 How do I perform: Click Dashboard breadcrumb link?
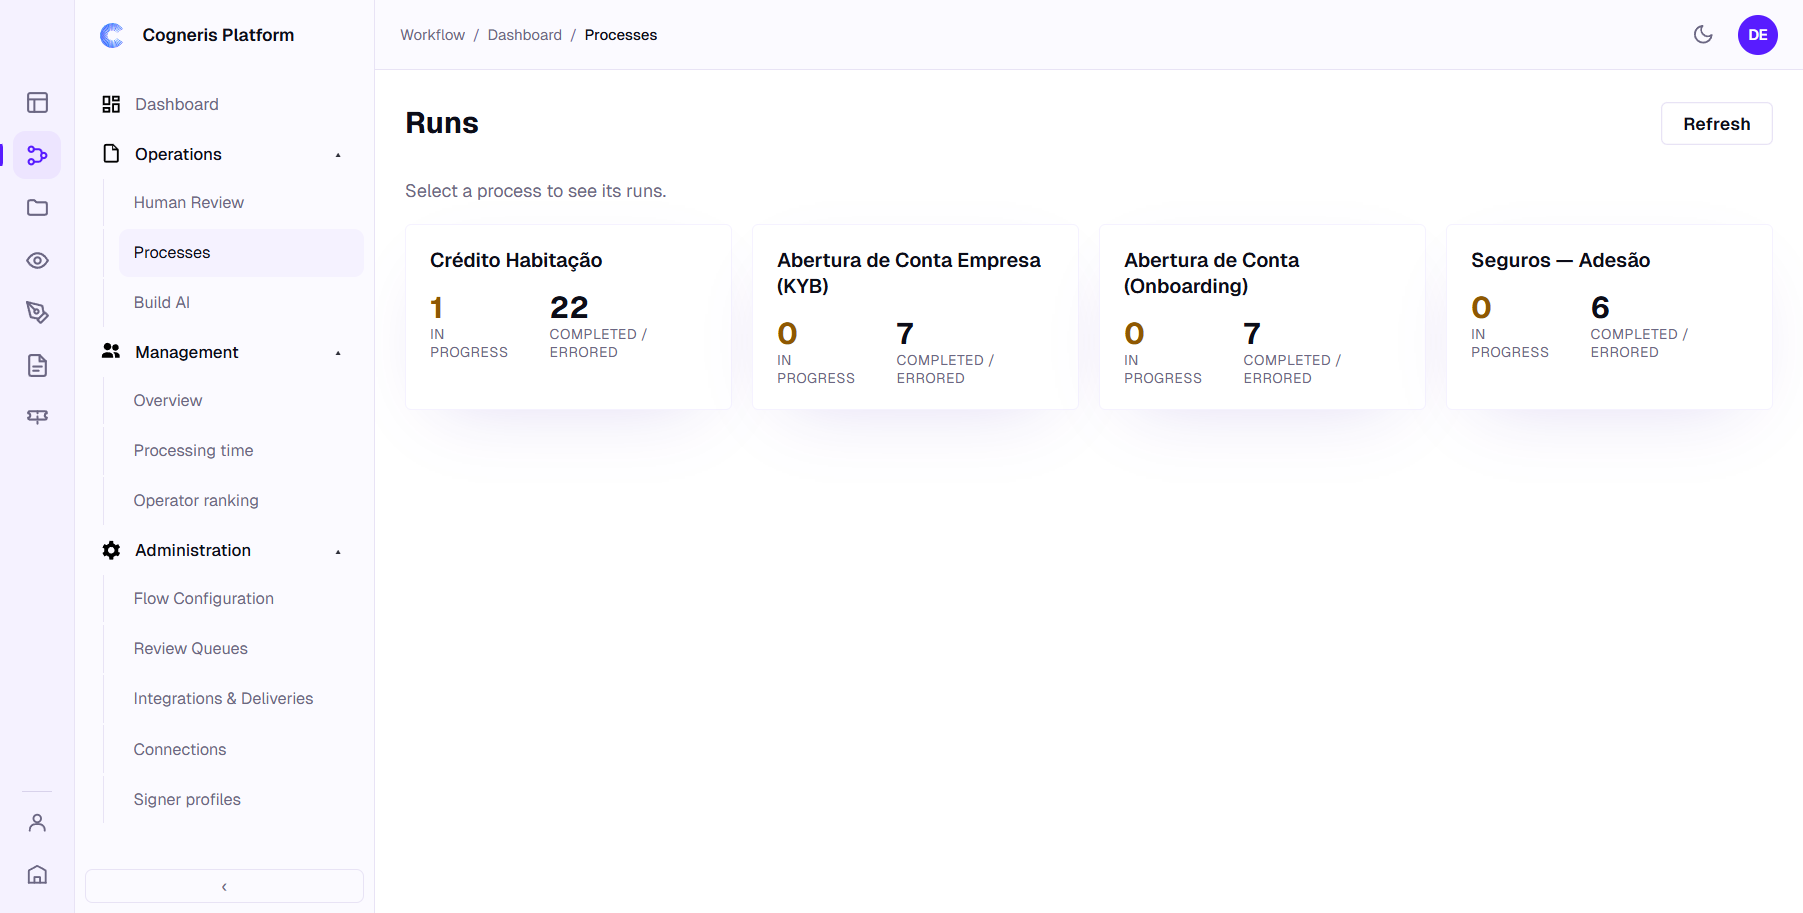tap(524, 35)
